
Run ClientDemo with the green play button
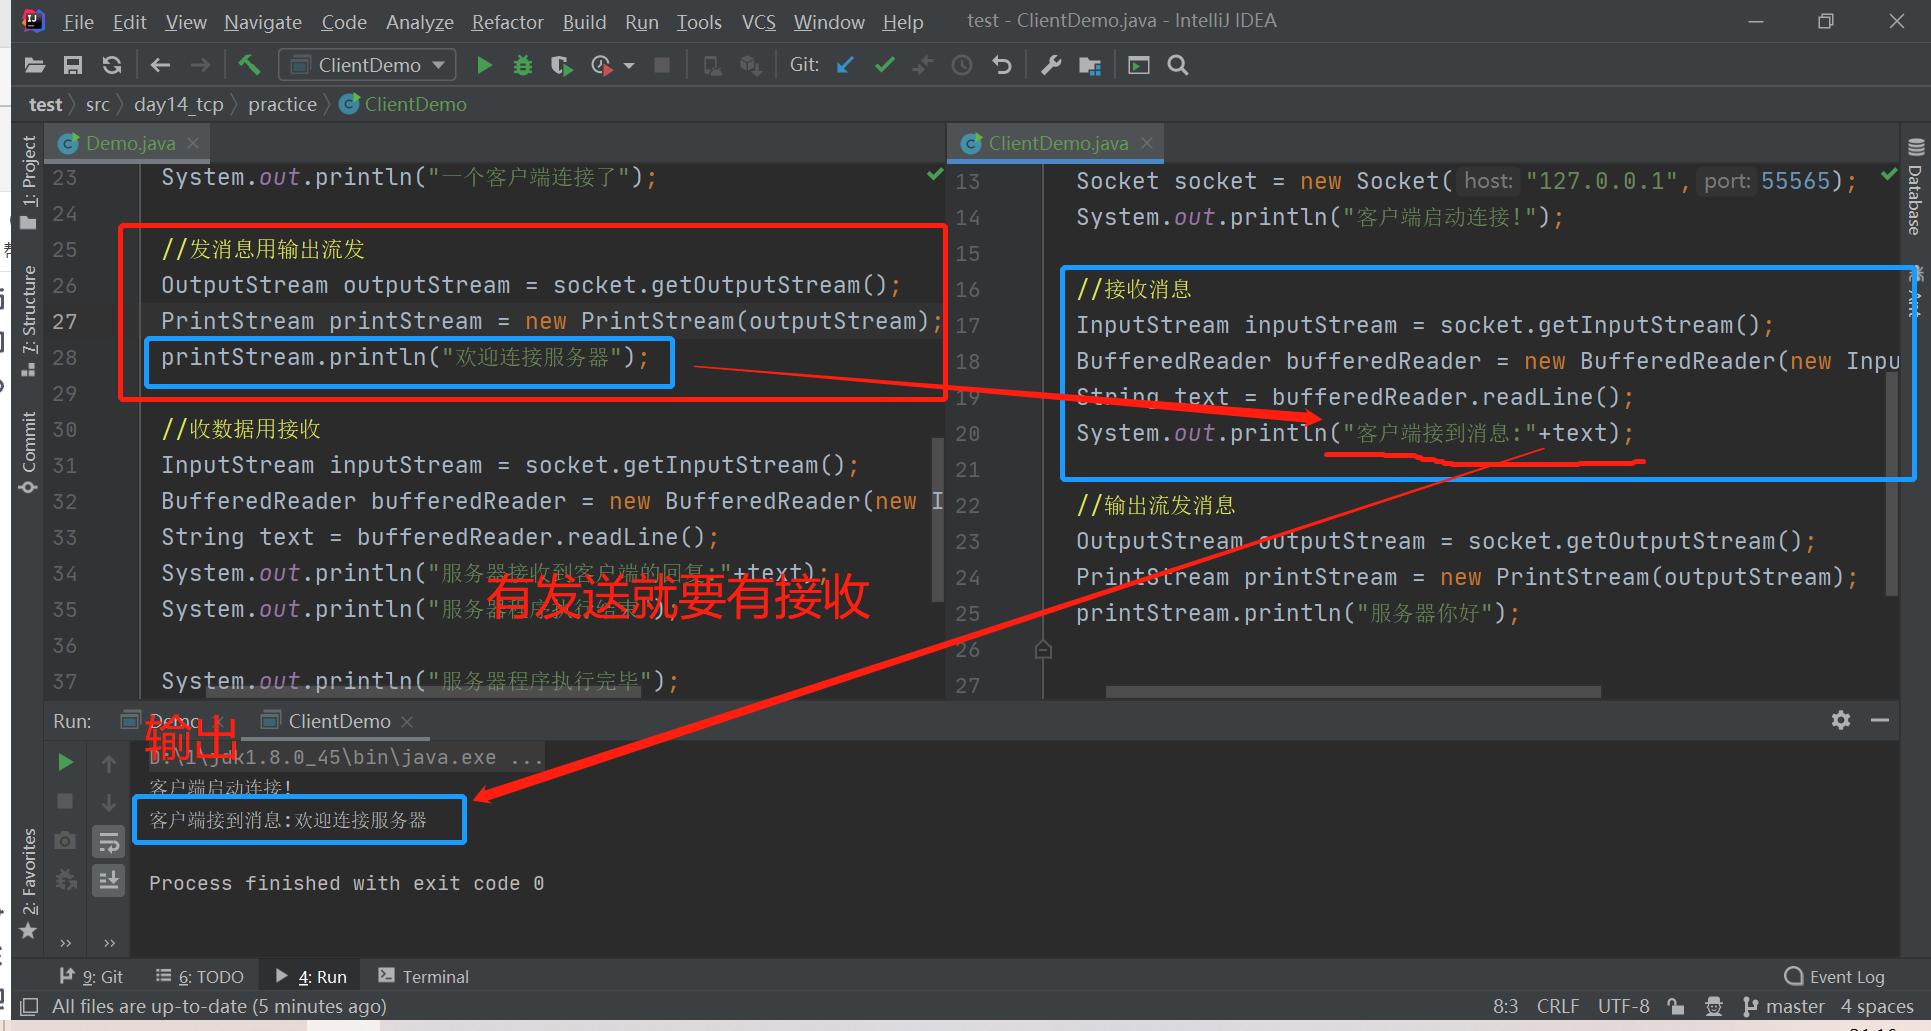[x=485, y=66]
